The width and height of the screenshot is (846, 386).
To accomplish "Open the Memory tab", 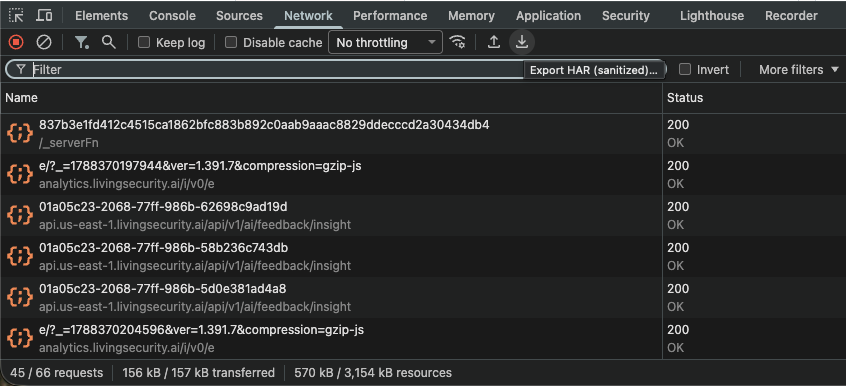I will click(x=471, y=16).
